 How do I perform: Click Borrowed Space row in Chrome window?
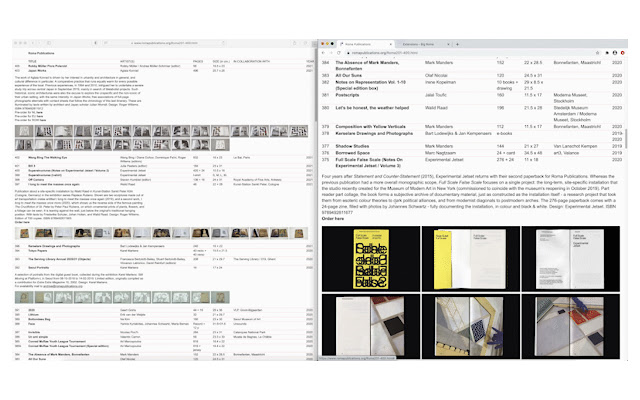pyautogui.click(x=471, y=153)
